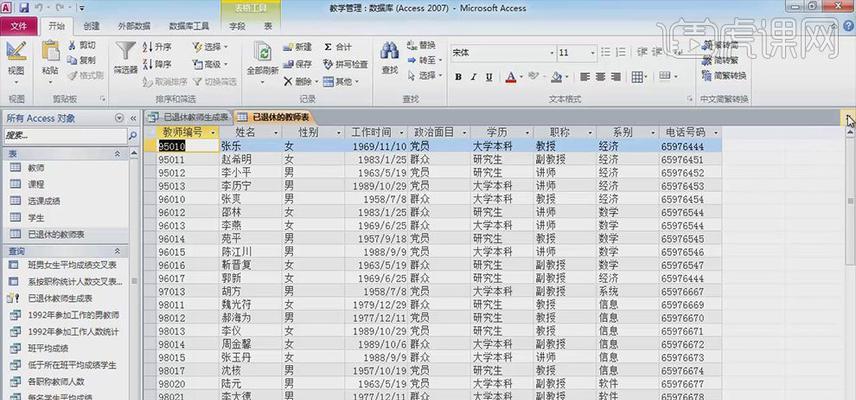
Task: Toggle italic formatting
Action: coord(473,77)
